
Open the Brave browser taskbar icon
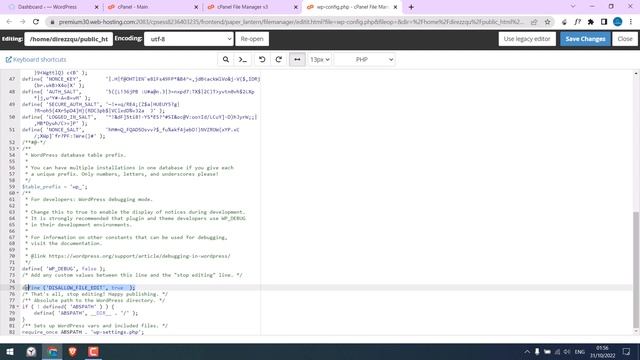tap(73, 351)
